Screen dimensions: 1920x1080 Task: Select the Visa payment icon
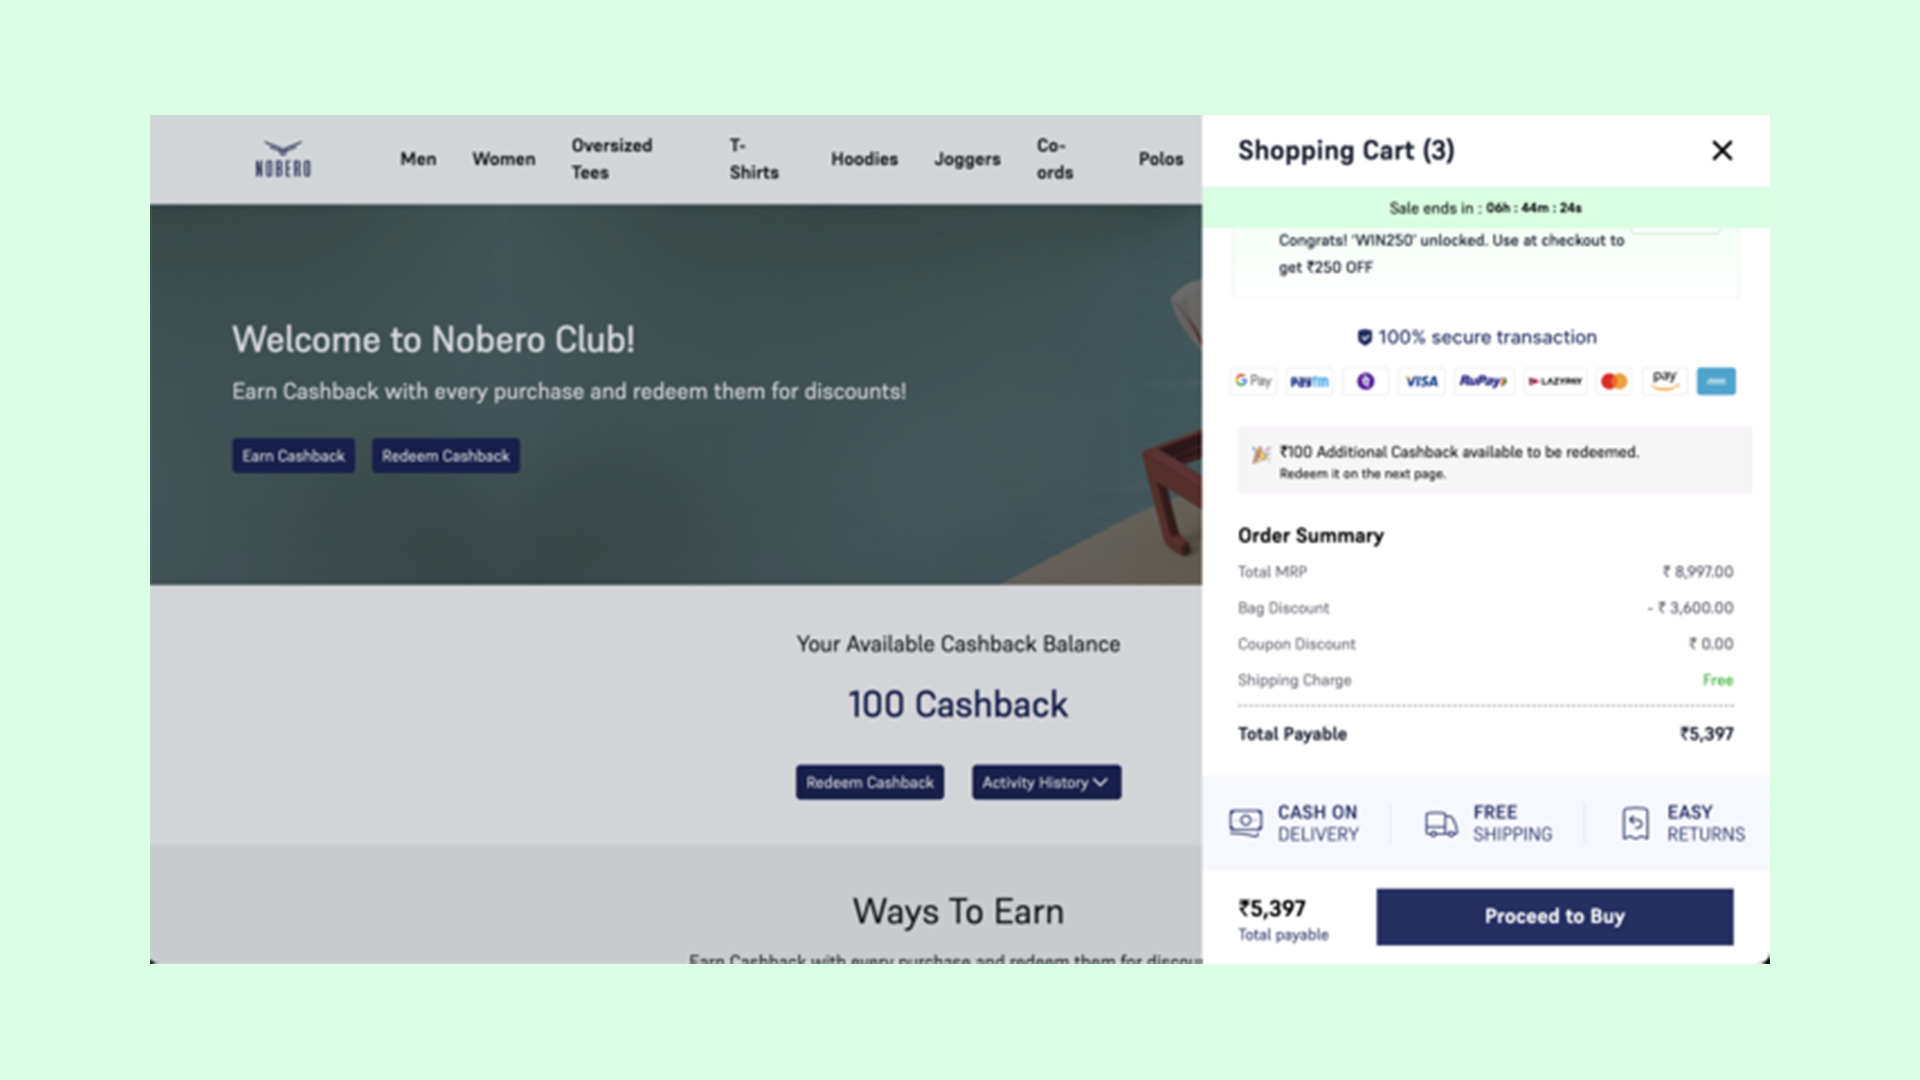1421,381
